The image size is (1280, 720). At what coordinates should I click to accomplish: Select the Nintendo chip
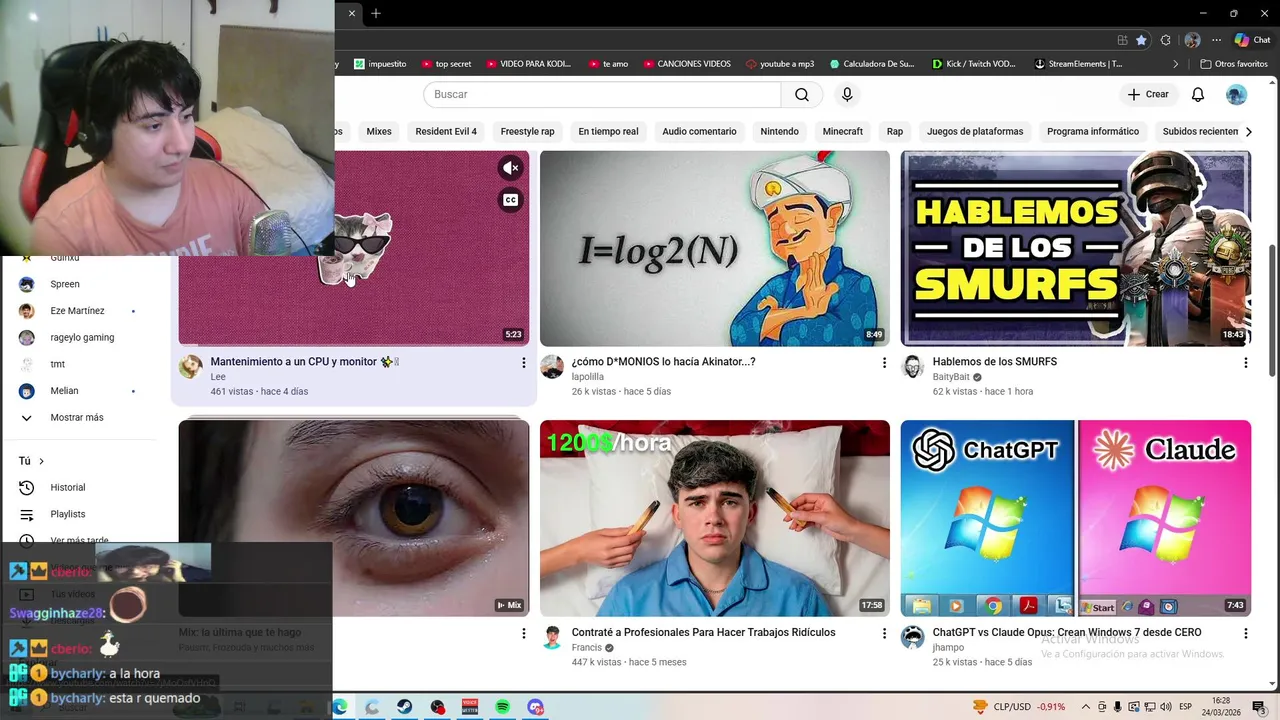tap(779, 131)
